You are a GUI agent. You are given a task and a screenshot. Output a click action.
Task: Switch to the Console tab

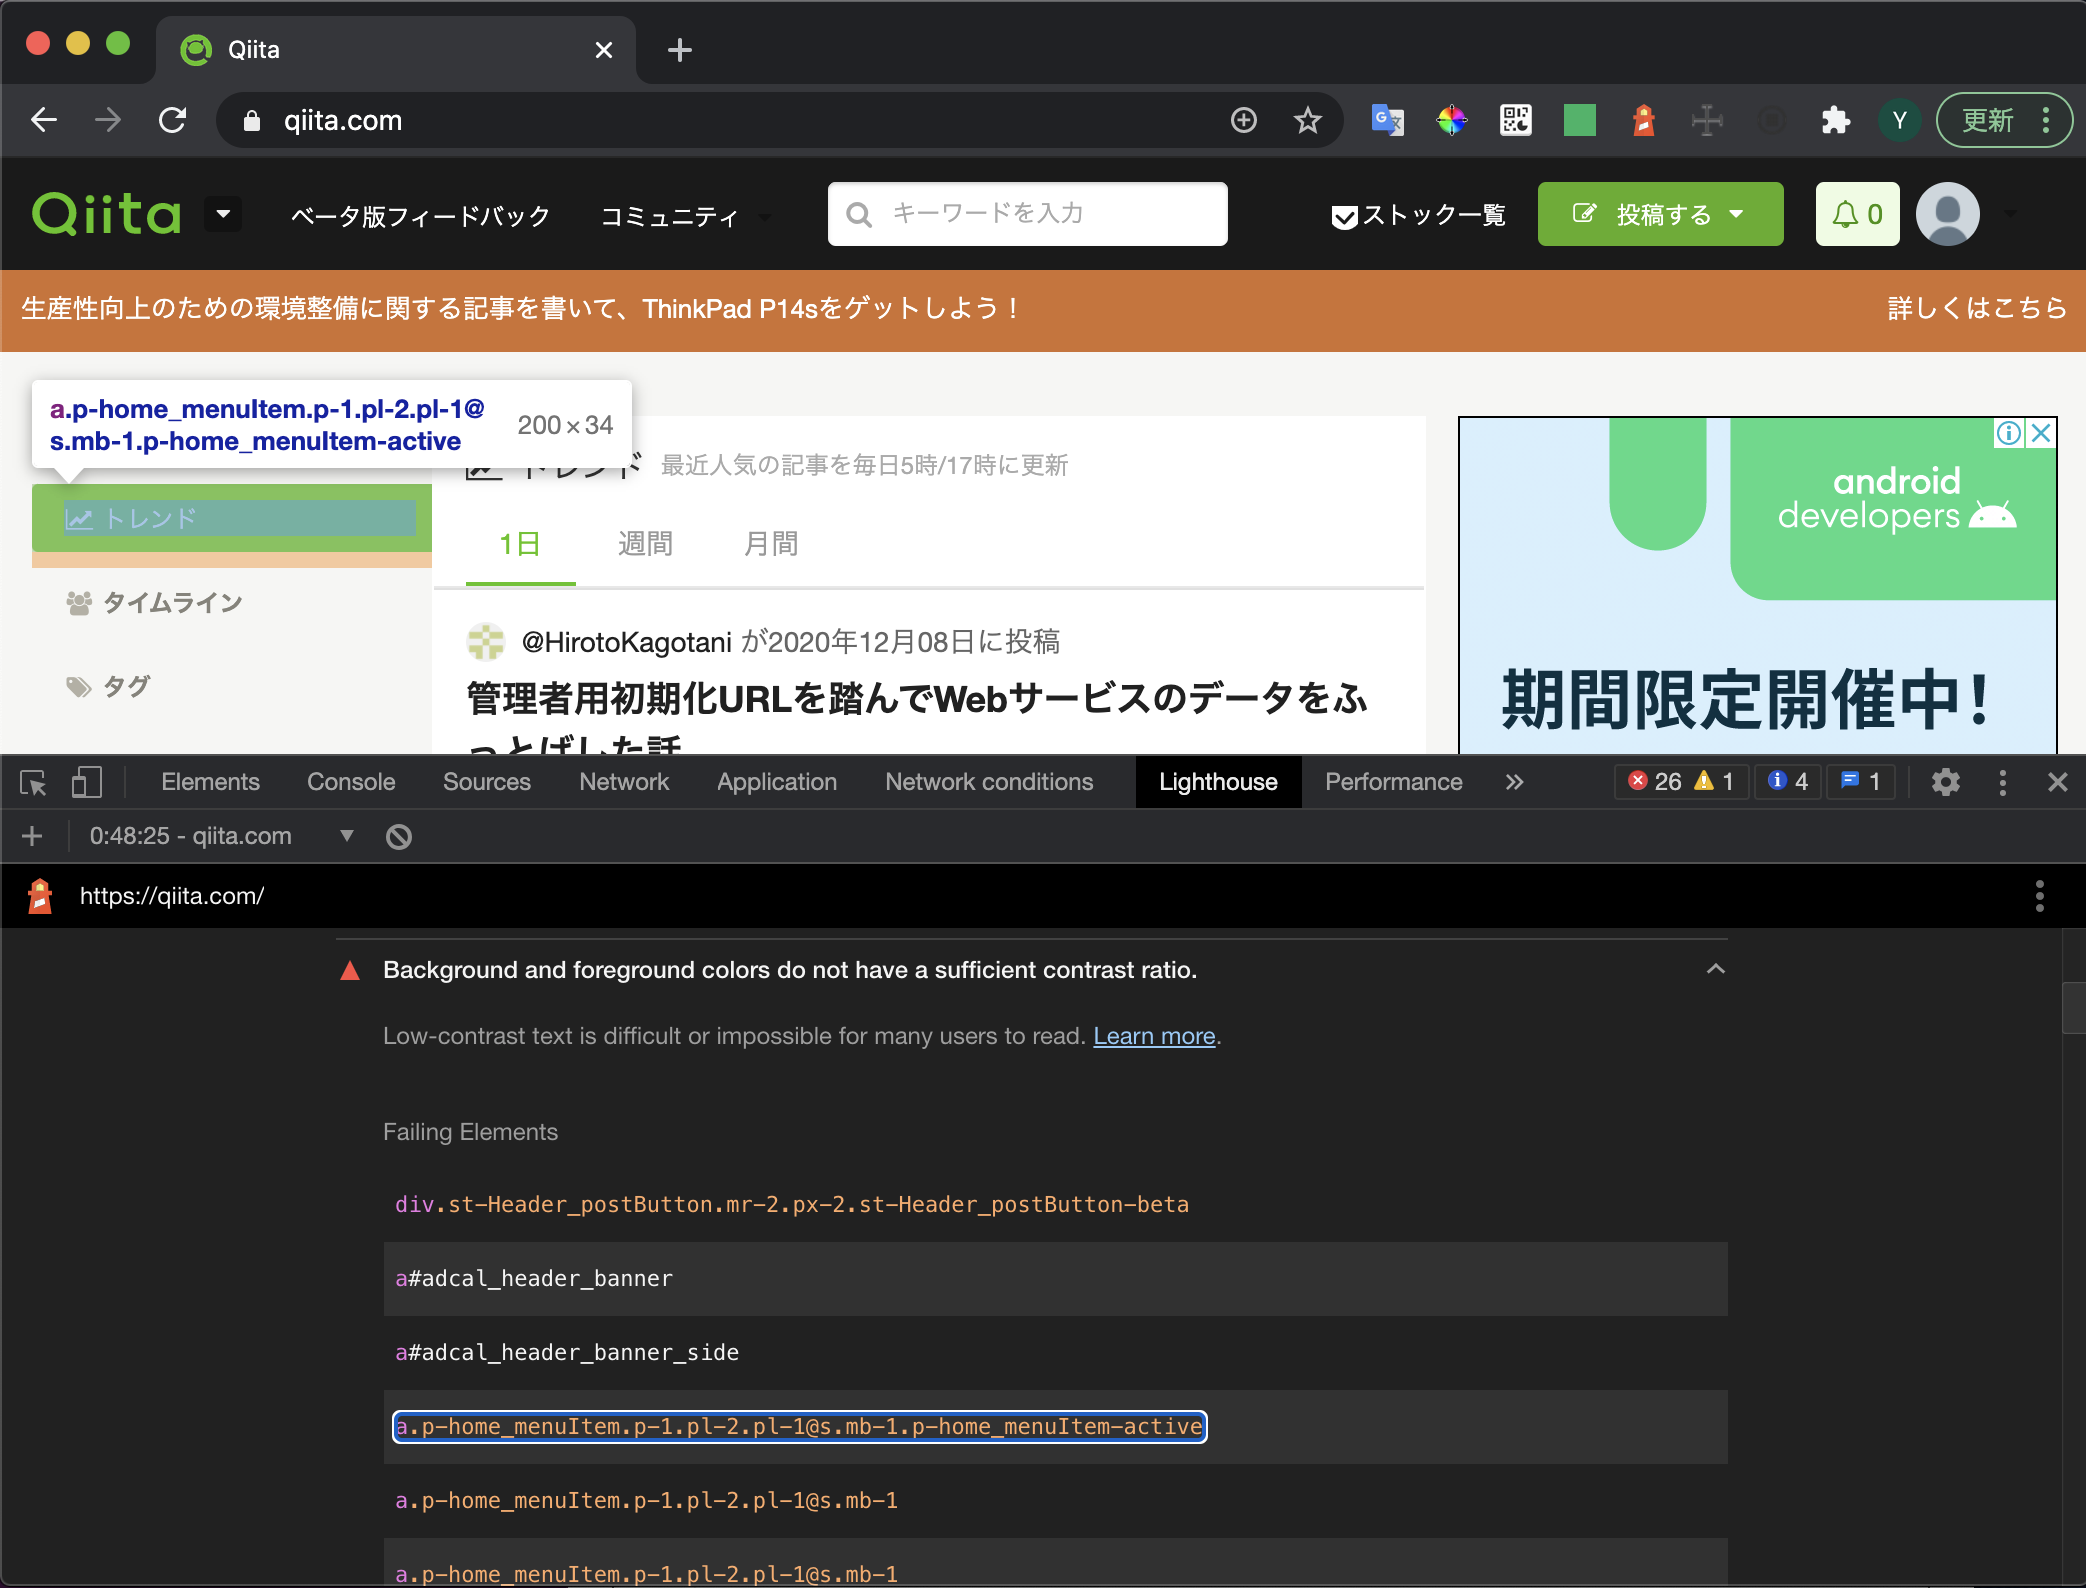click(350, 782)
